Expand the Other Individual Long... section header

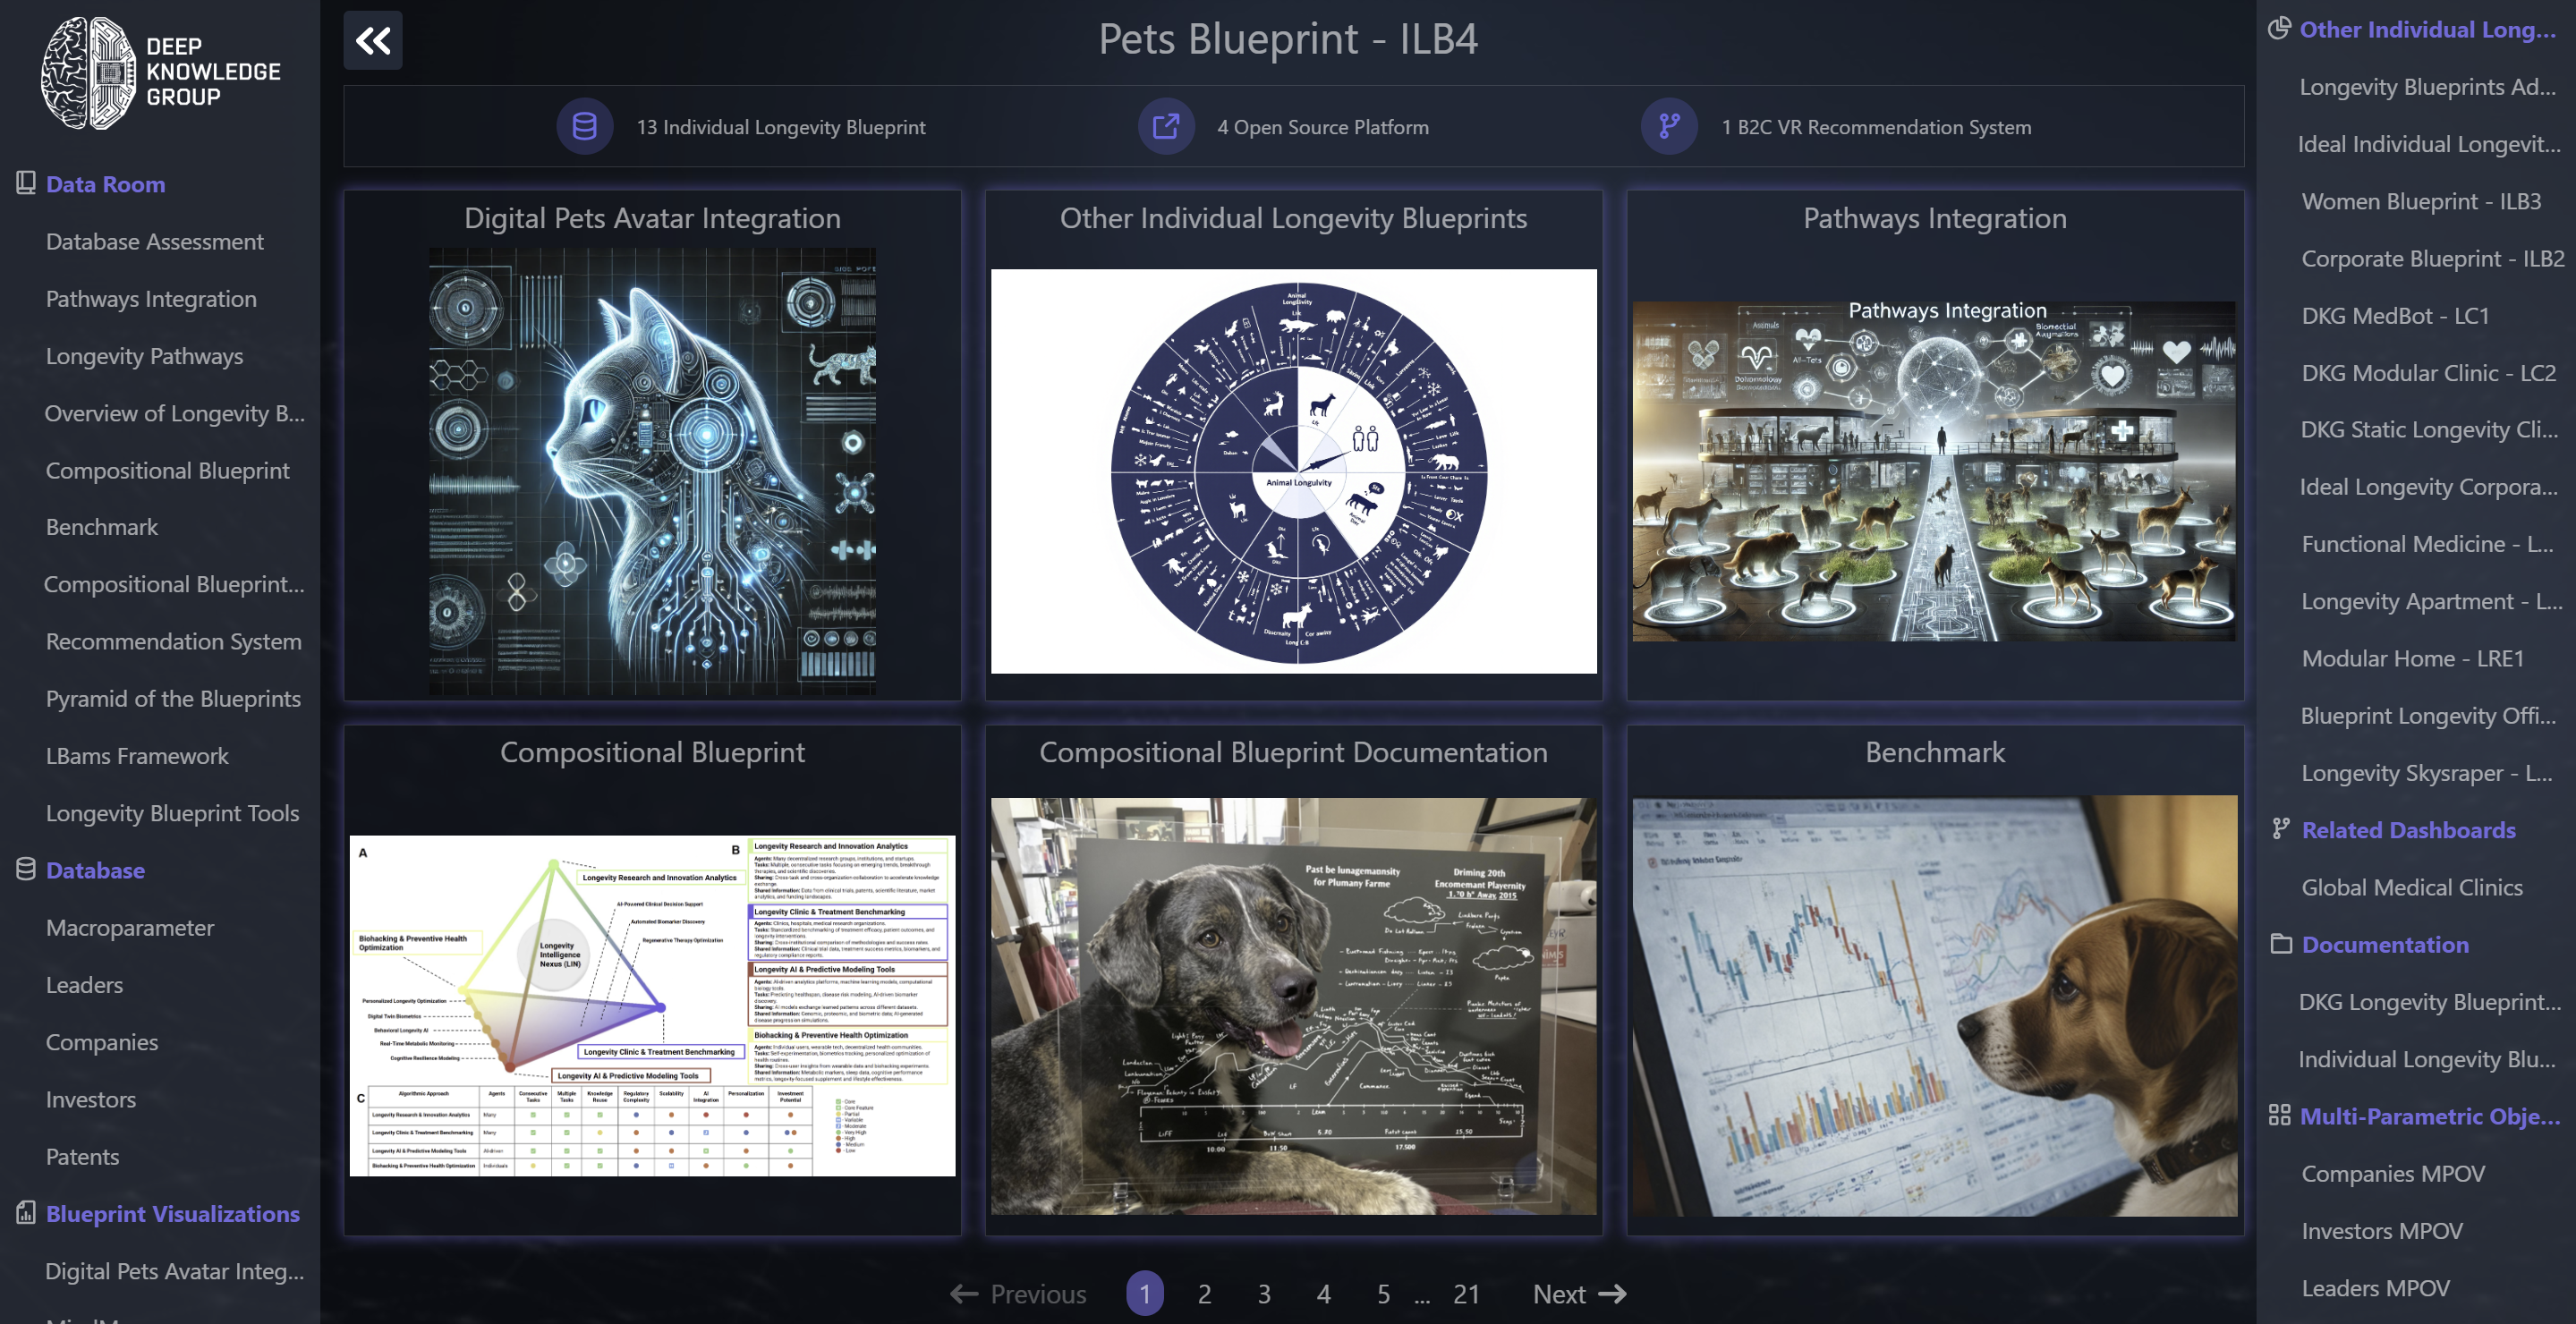[x=2427, y=30]
